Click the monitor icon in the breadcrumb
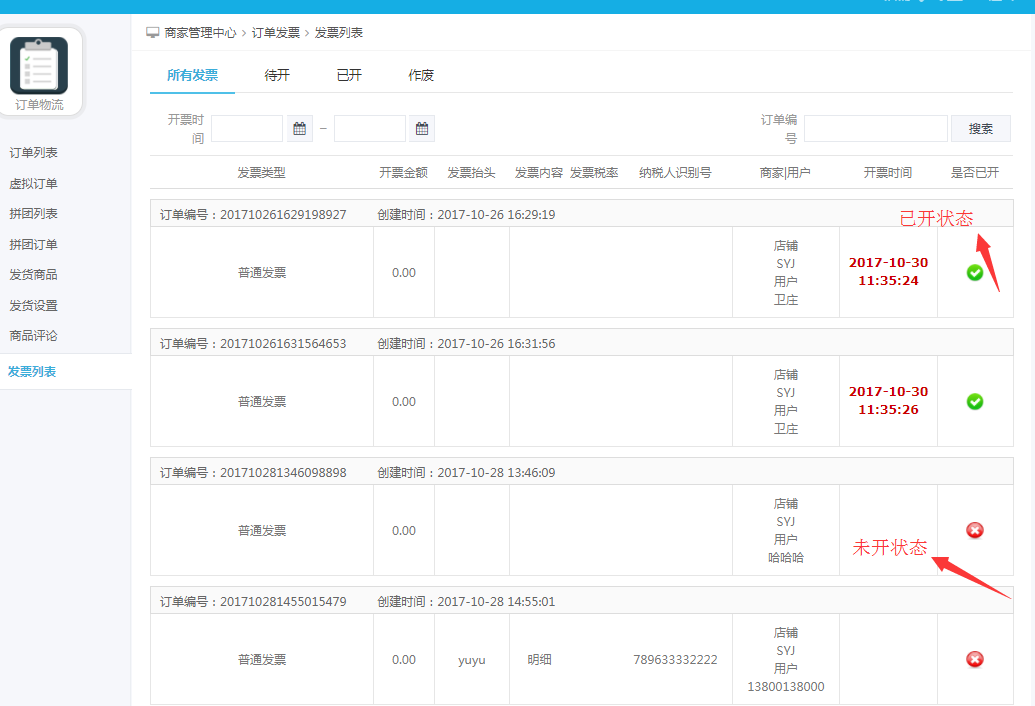Screen dimensions: 1035x706 coord(153,33)
